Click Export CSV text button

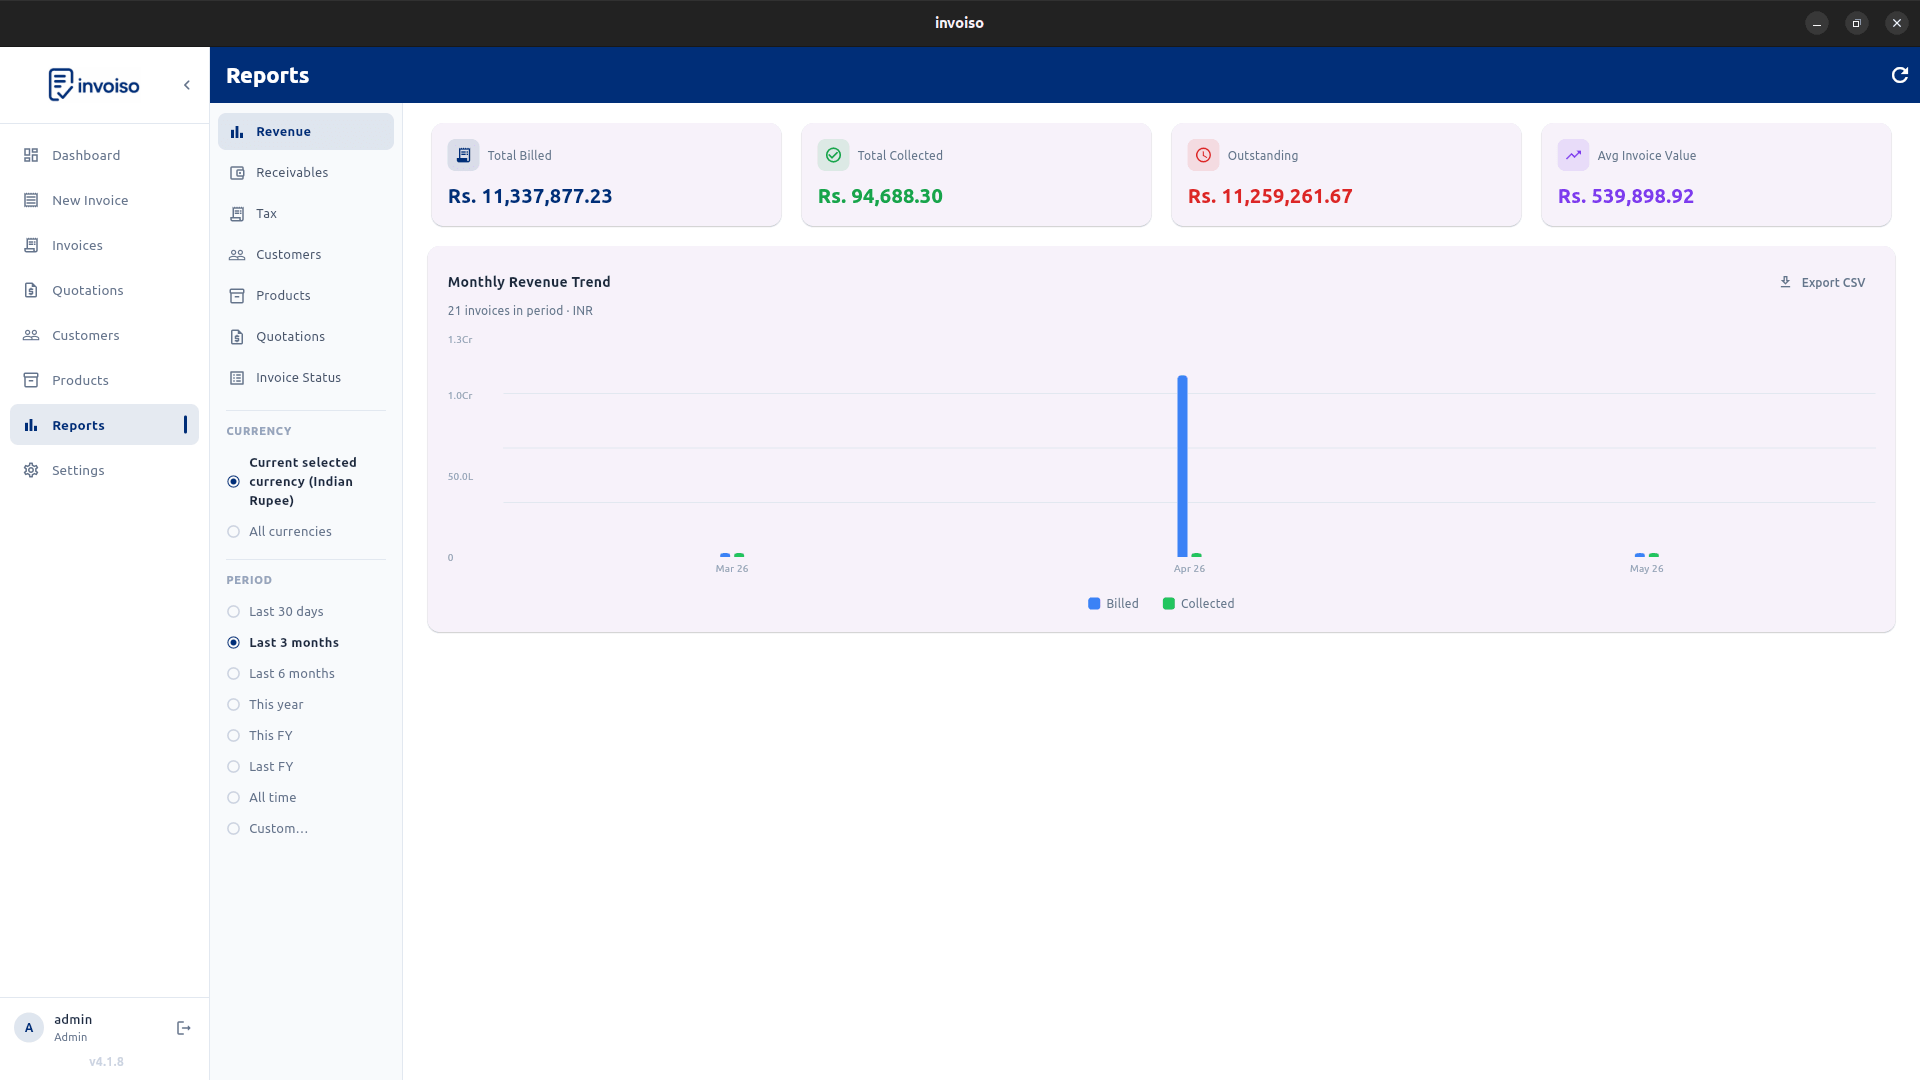(x=1833, y=283)
